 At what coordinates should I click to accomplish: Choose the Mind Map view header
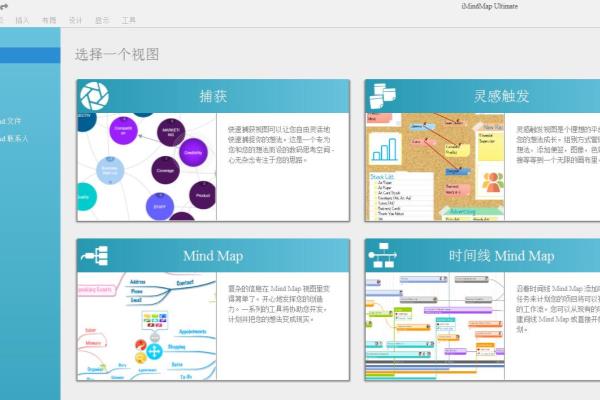[x=213, y=256]
